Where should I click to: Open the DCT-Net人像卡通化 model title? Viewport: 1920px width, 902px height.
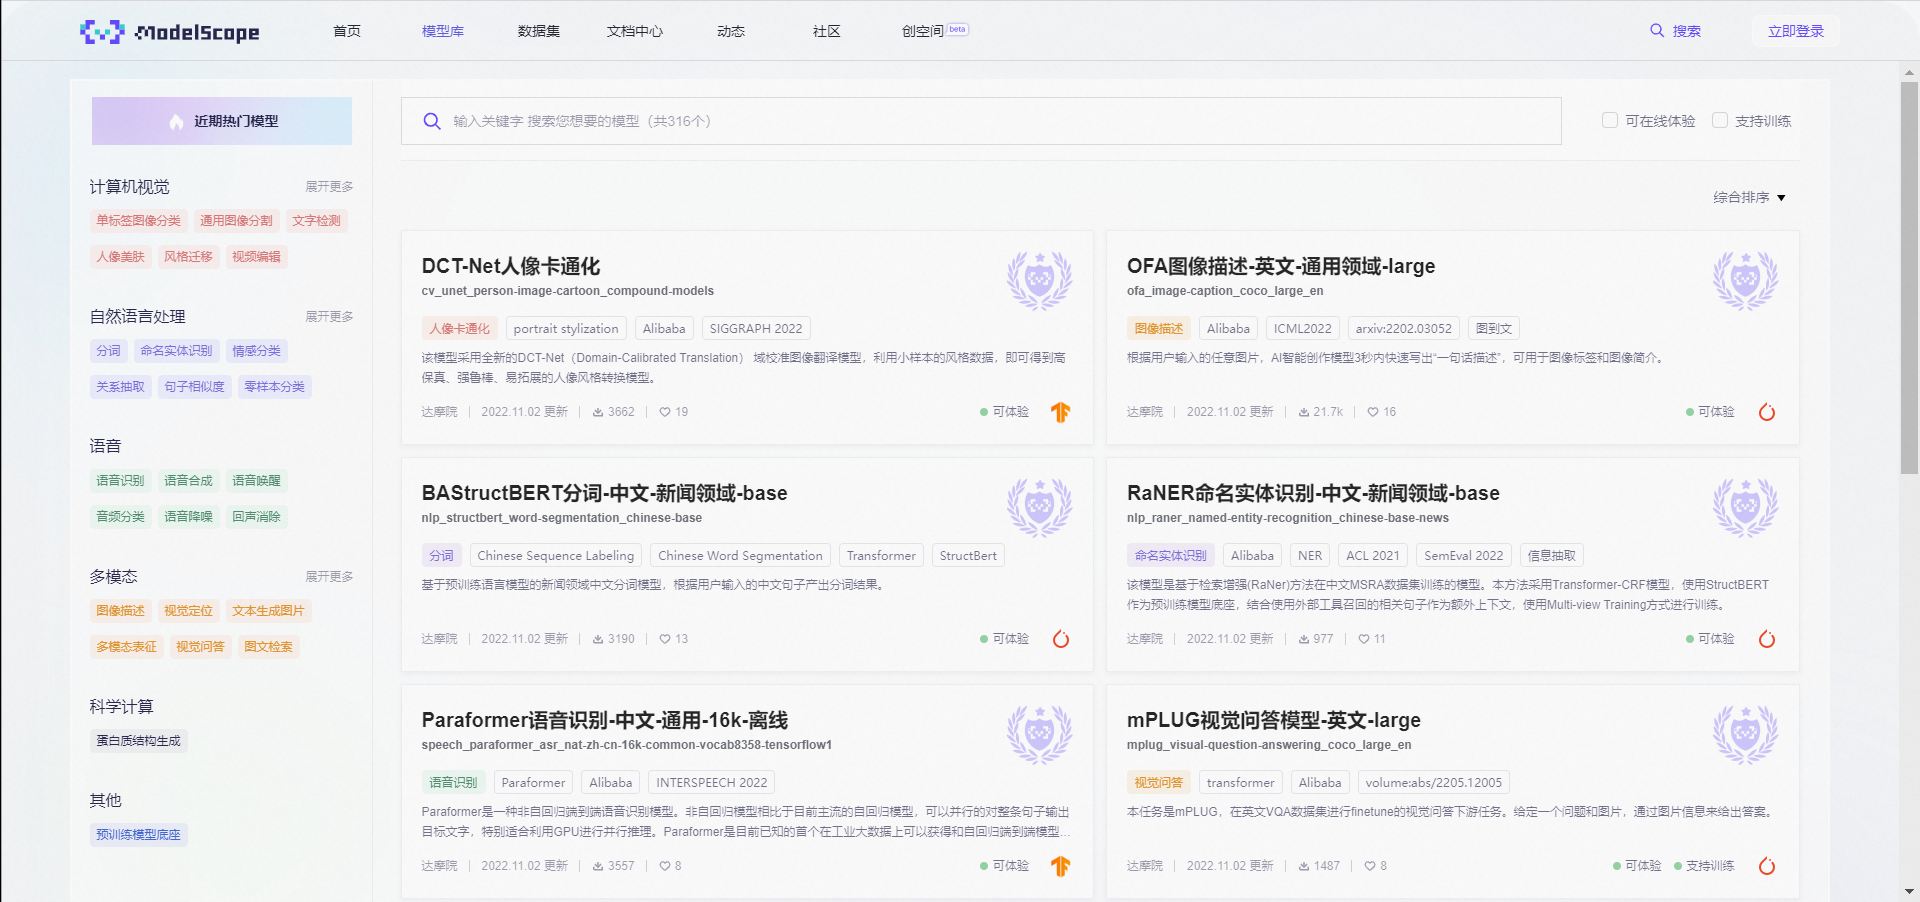511,266
